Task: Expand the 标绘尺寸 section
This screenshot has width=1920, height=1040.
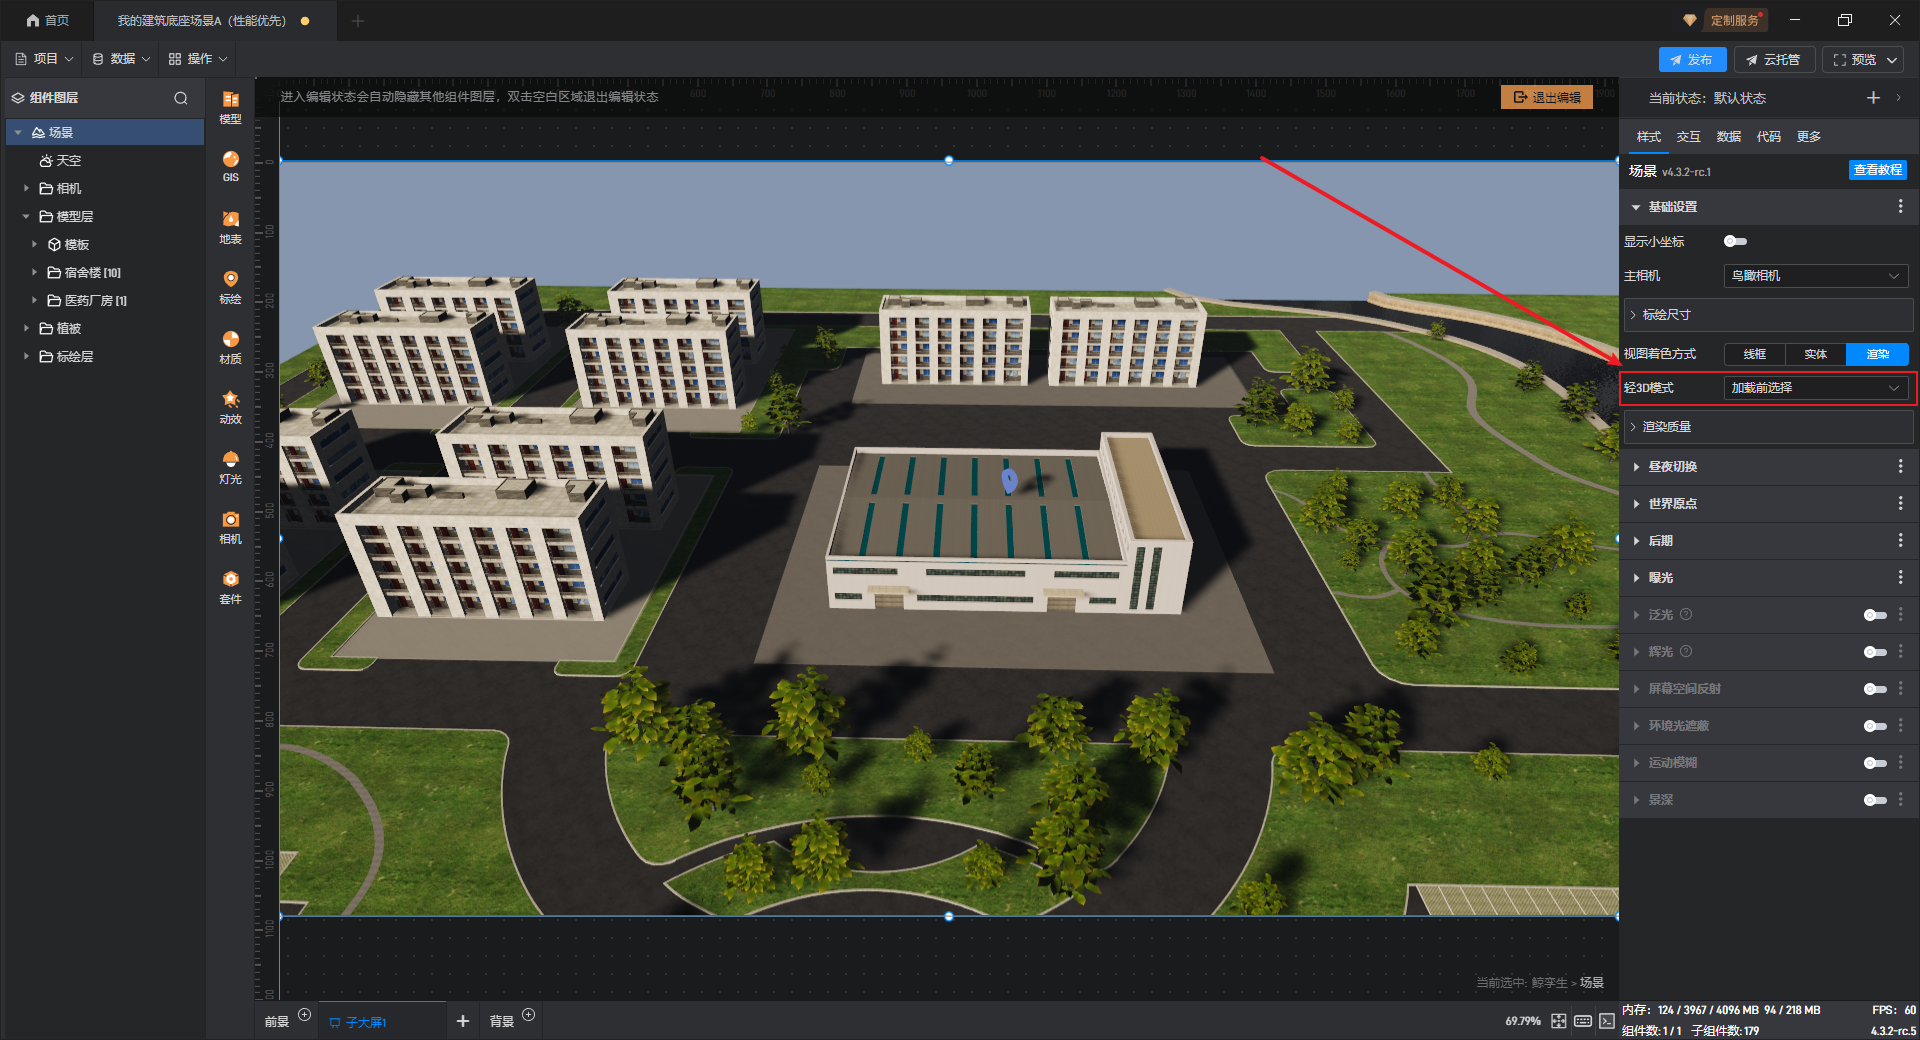Action: coord(1768,315)
